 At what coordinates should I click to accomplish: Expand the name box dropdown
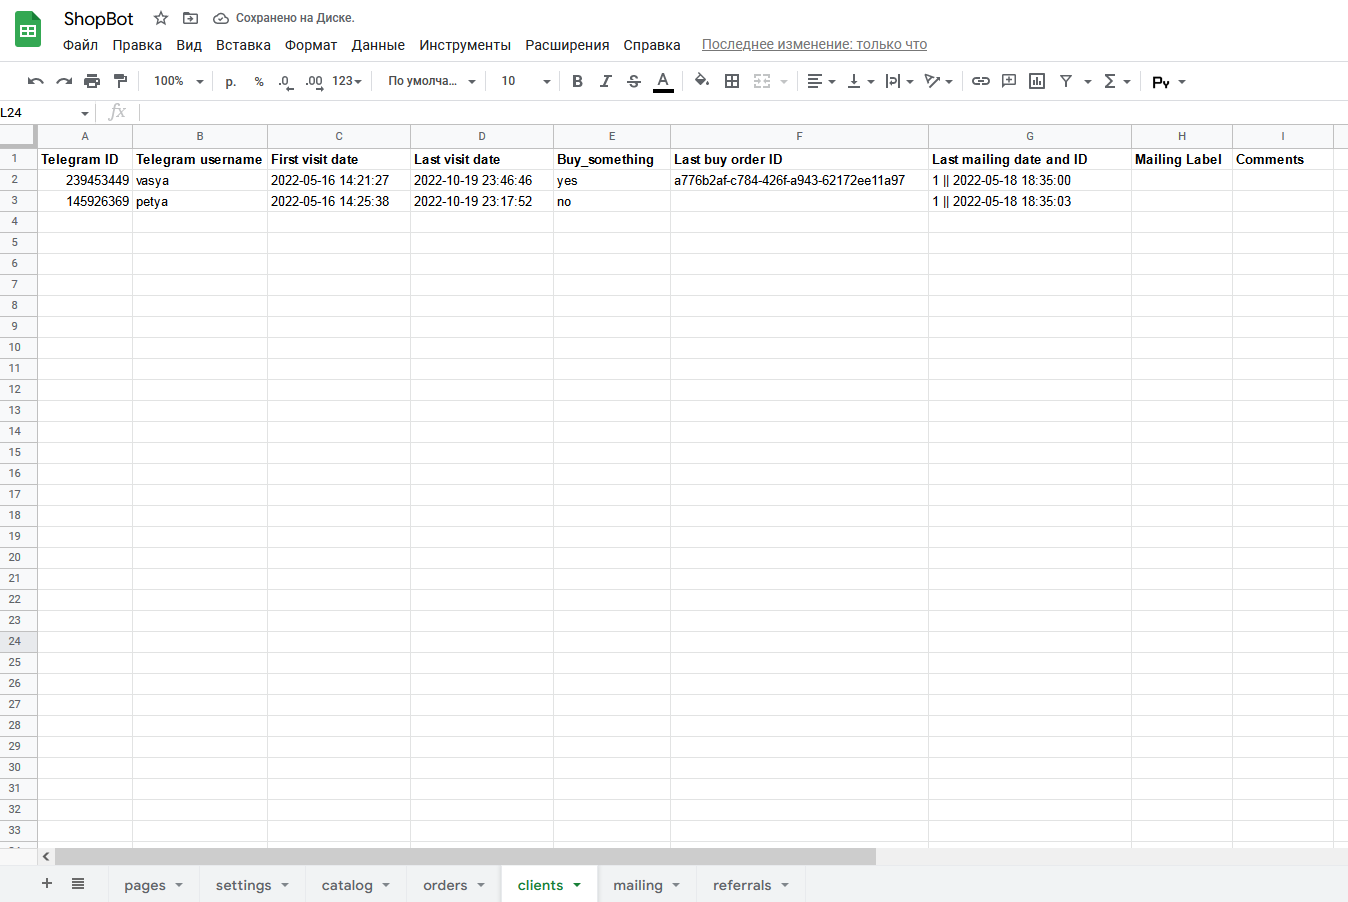85,113
